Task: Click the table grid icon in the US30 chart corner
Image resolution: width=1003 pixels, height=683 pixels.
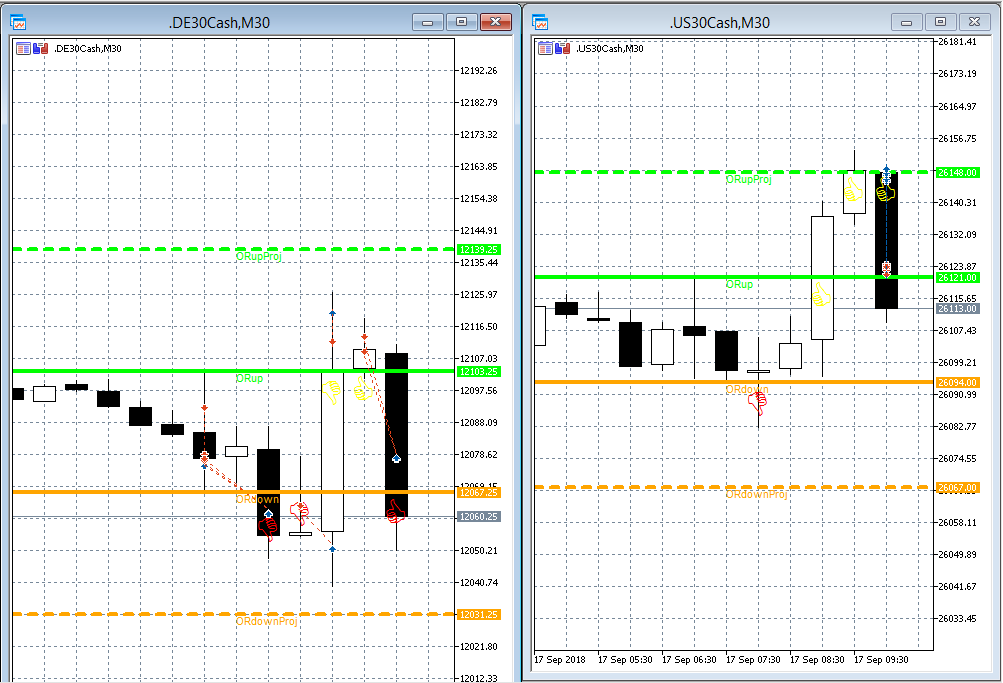Action: point(545,49)
